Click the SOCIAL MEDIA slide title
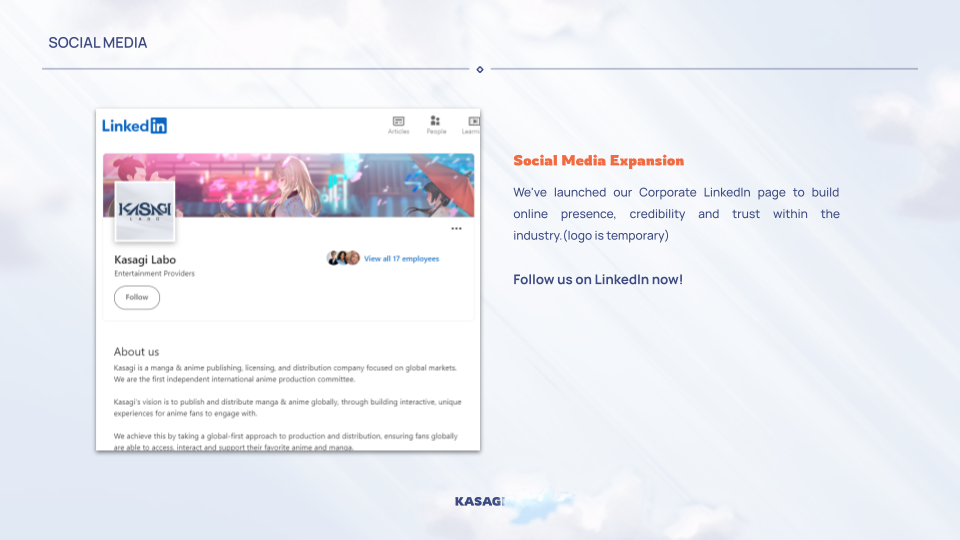 point(97,43)
